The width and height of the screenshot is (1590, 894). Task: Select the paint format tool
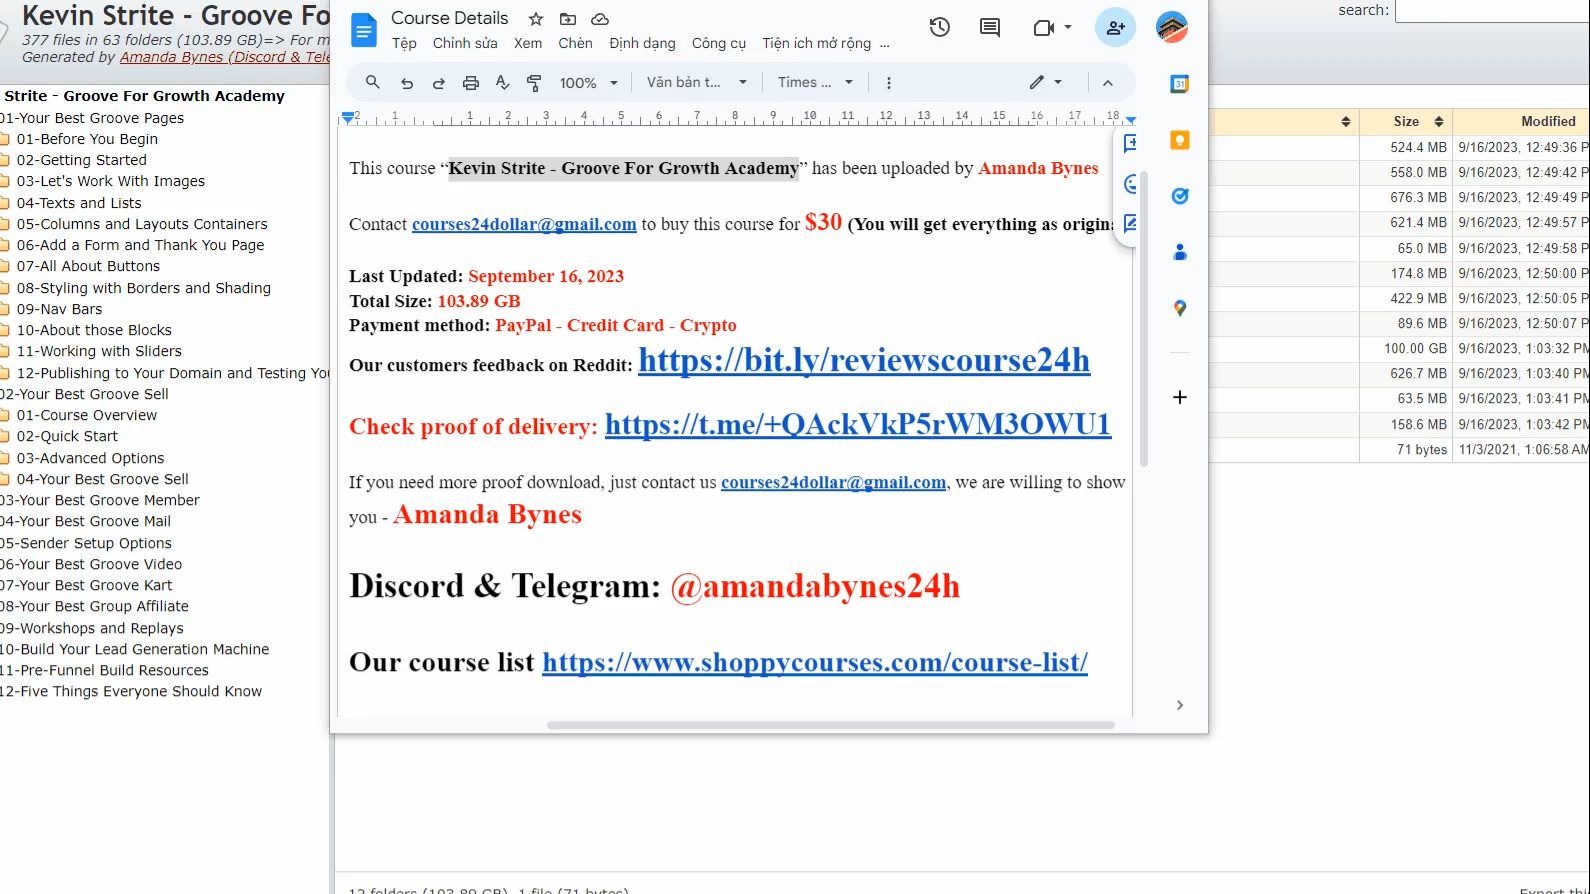pyautogui.click(x=534, y=83)
